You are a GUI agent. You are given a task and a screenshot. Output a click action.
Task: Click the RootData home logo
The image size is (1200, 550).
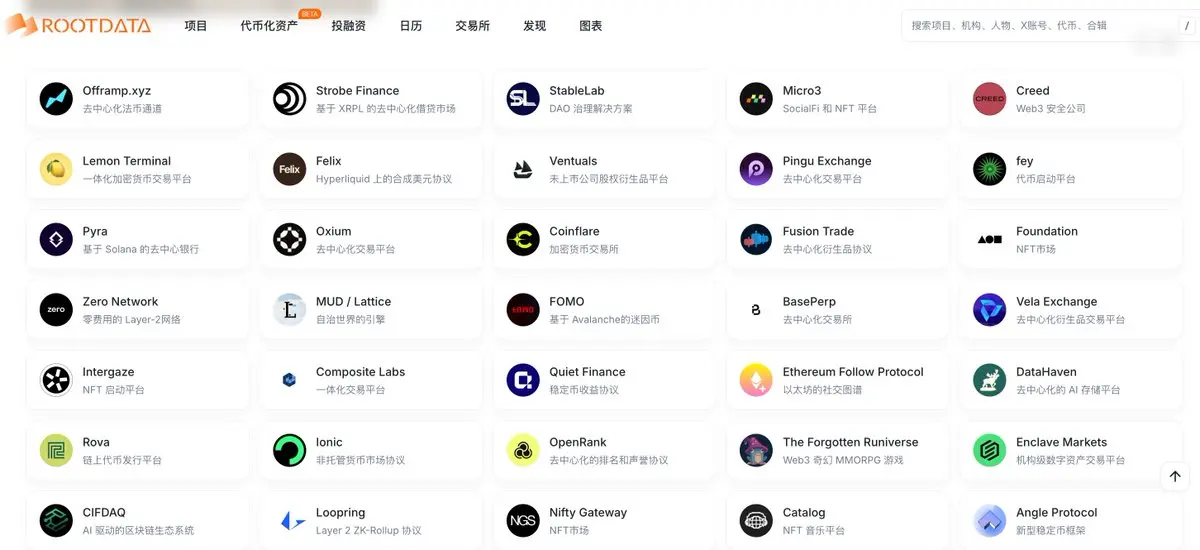tap(78, 25)
